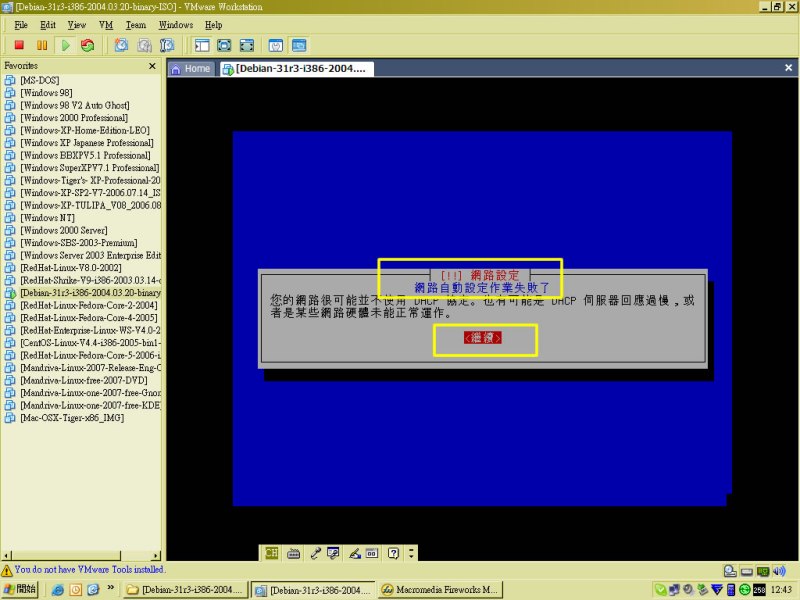Switch to Full Screen mode icon
Viewport: 800px width, 600px height.
tap(224, 45)
